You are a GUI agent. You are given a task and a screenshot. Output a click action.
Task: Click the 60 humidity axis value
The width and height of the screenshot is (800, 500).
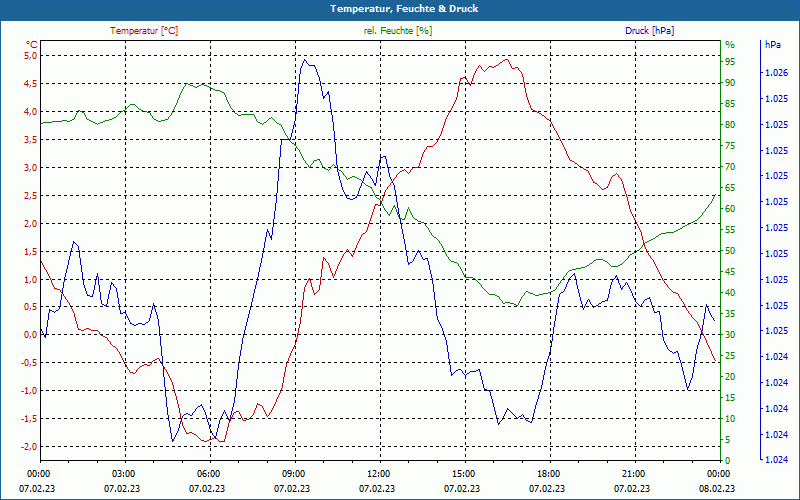pos(730,209)
